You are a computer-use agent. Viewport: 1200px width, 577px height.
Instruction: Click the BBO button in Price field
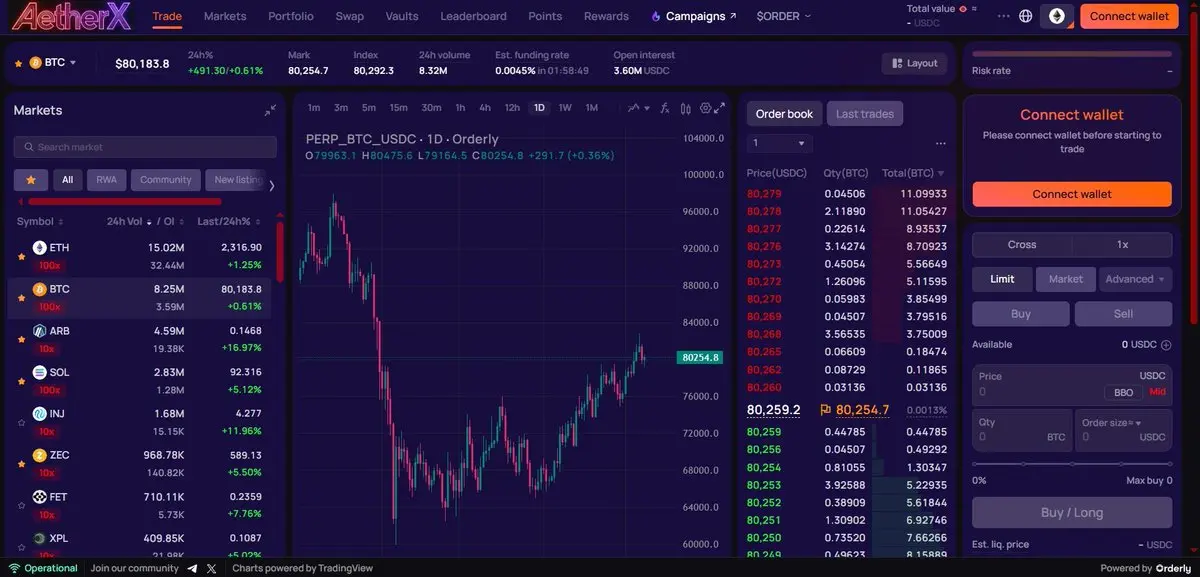point(1123,393)
